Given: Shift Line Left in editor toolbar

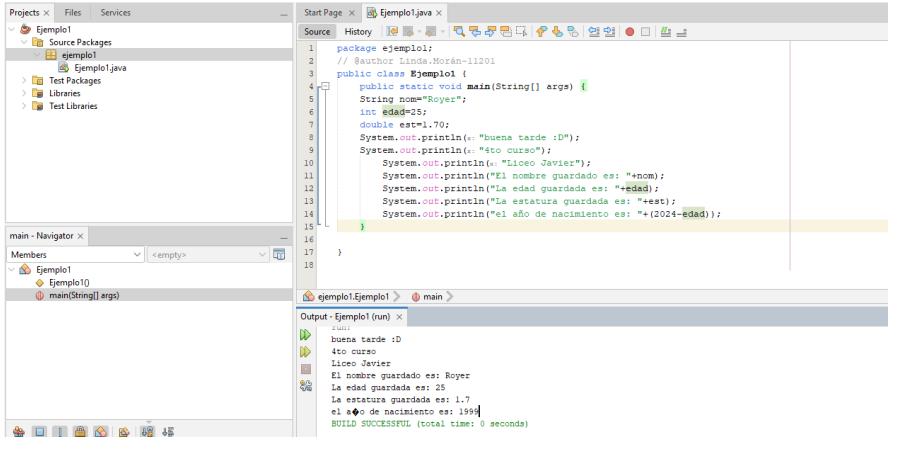Looking at the screenshot, I should [594, 32].
